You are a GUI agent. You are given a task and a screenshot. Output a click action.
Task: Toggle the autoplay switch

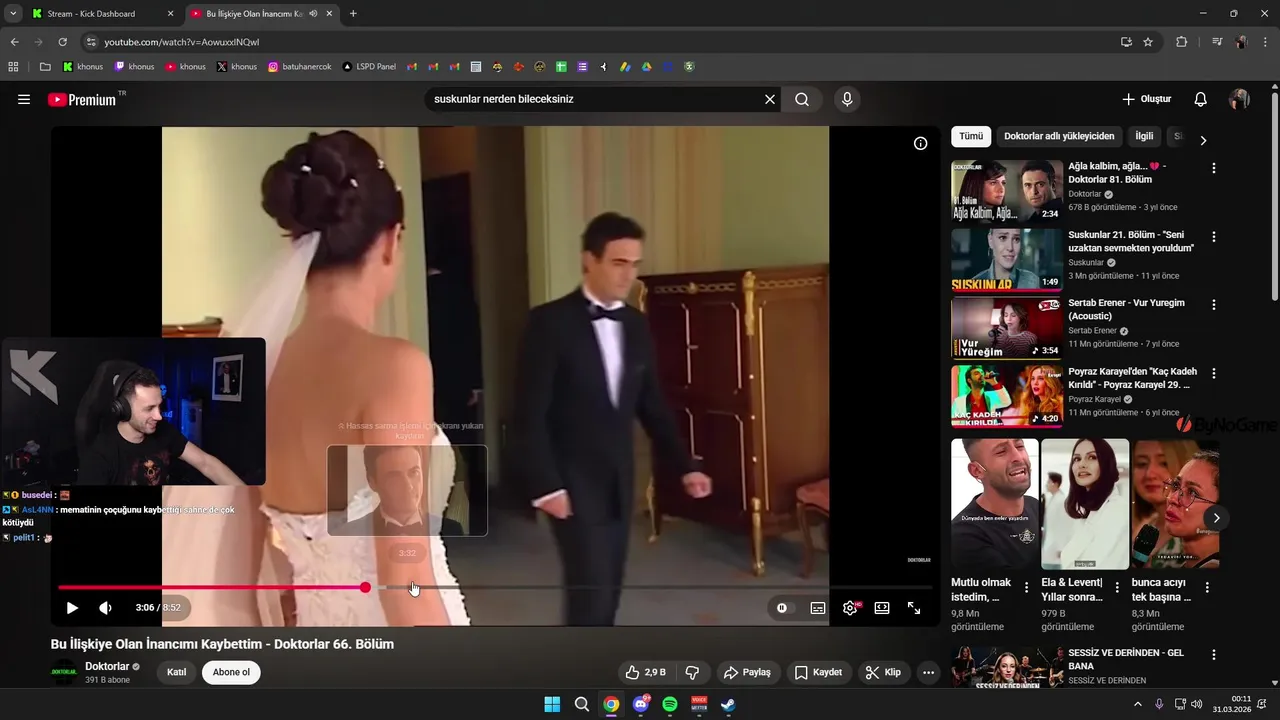(782, 608)
